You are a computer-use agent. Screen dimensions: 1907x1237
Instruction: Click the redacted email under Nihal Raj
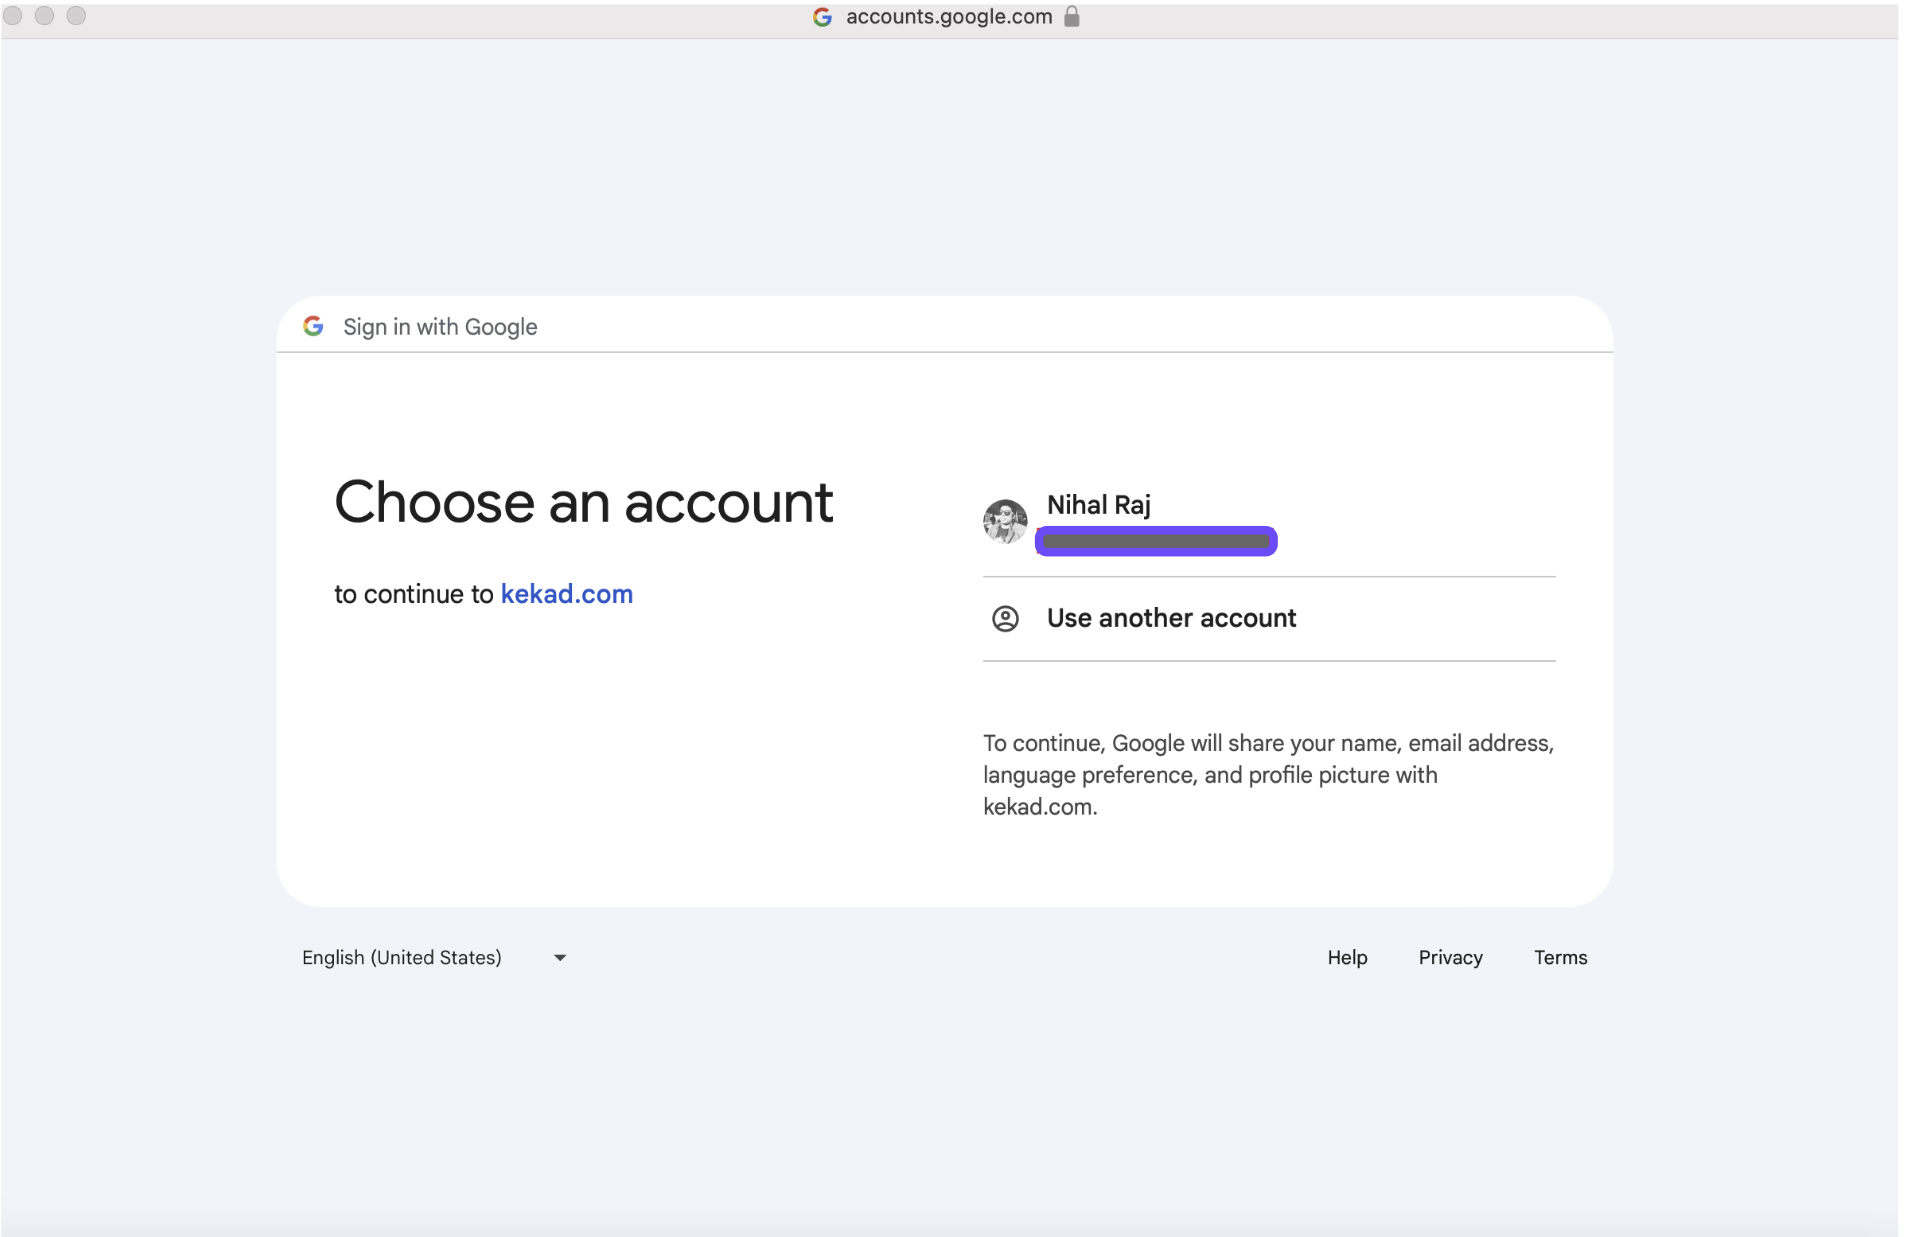pyautogui.click(x=1155, y=542)
